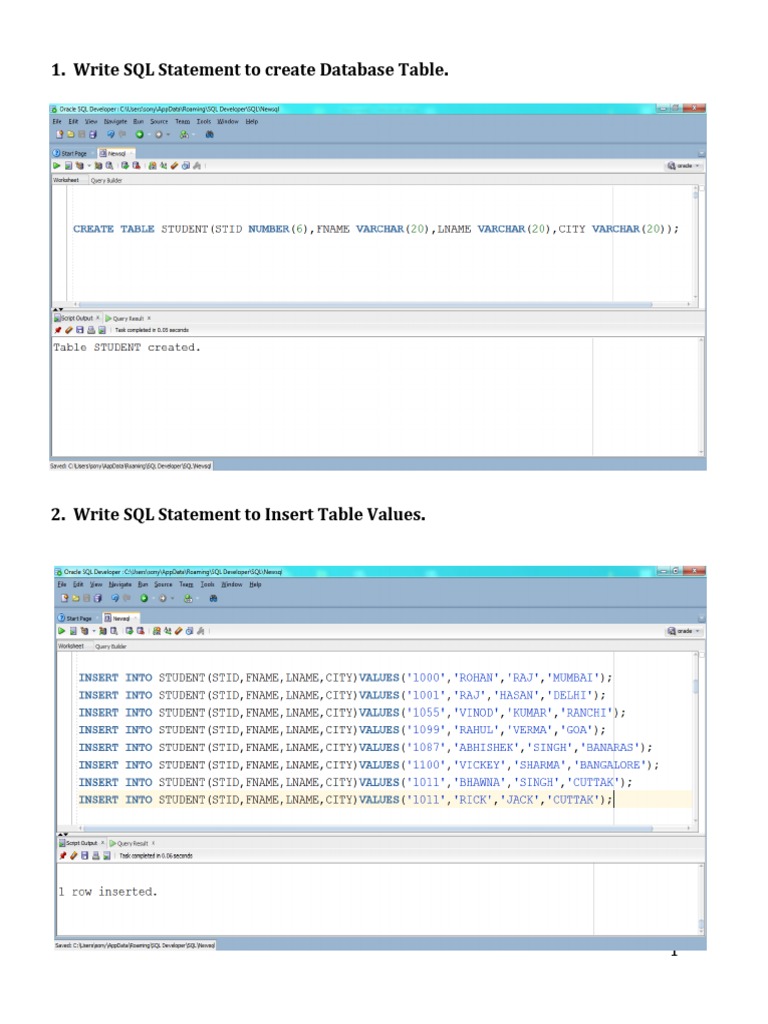Clear output eraser in Table STUDENT created panel
768x1024 pixels.
pos(69,330)
